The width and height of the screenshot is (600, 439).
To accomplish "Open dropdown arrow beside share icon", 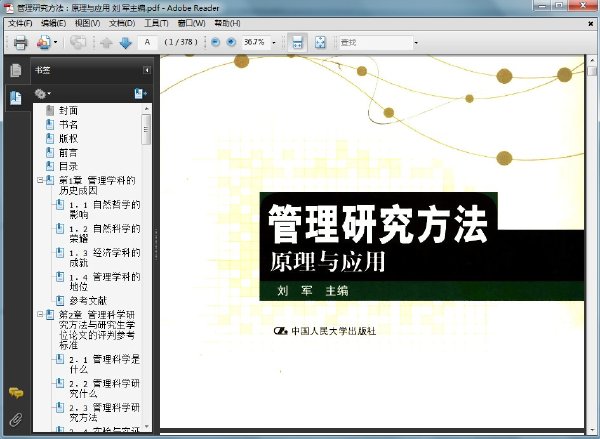I will coord(56,42).
